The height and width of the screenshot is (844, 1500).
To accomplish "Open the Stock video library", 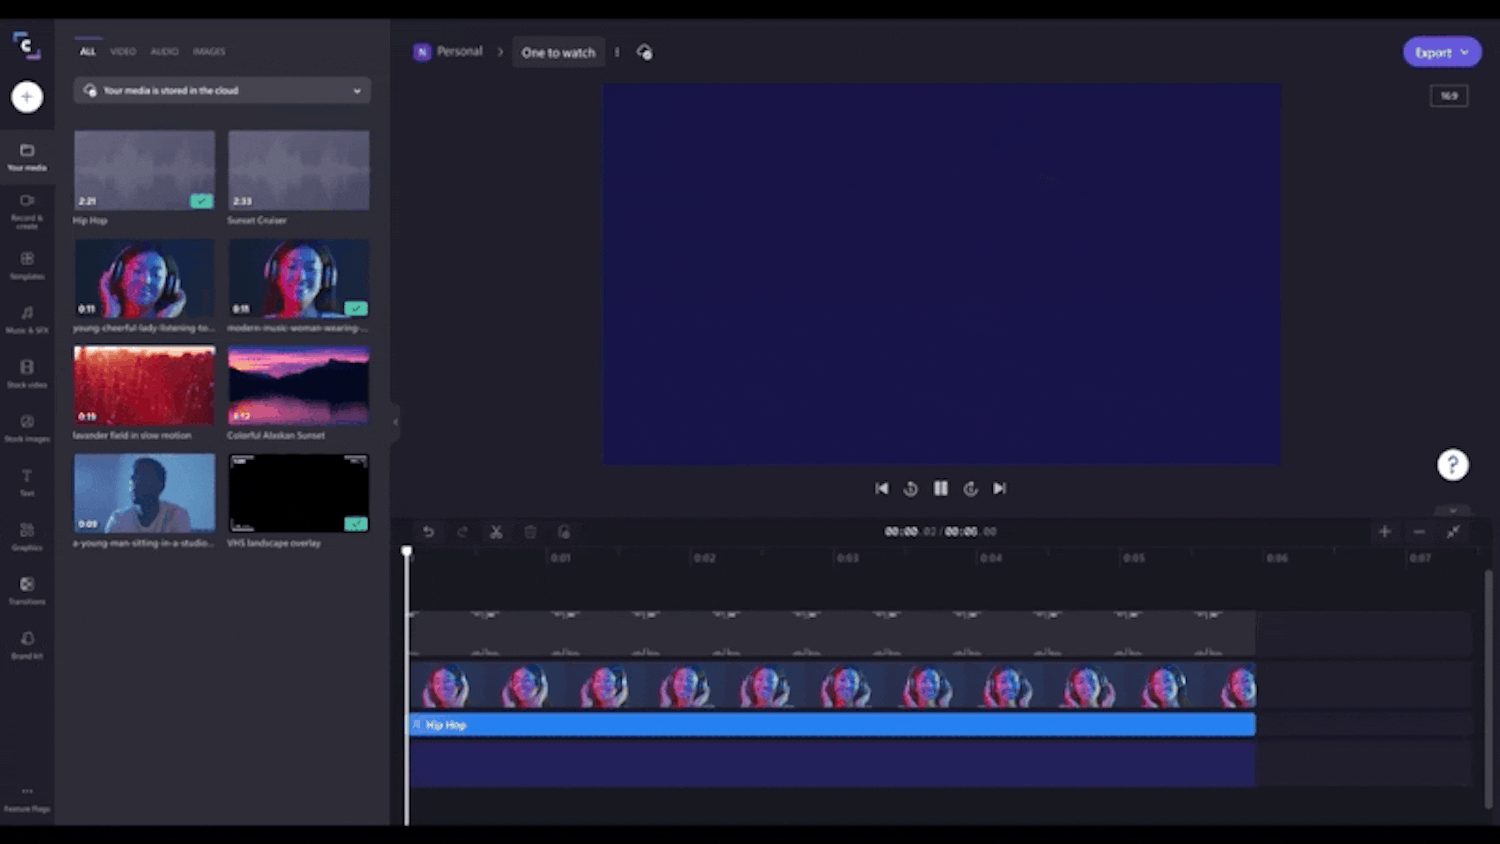I will [26, 372].
